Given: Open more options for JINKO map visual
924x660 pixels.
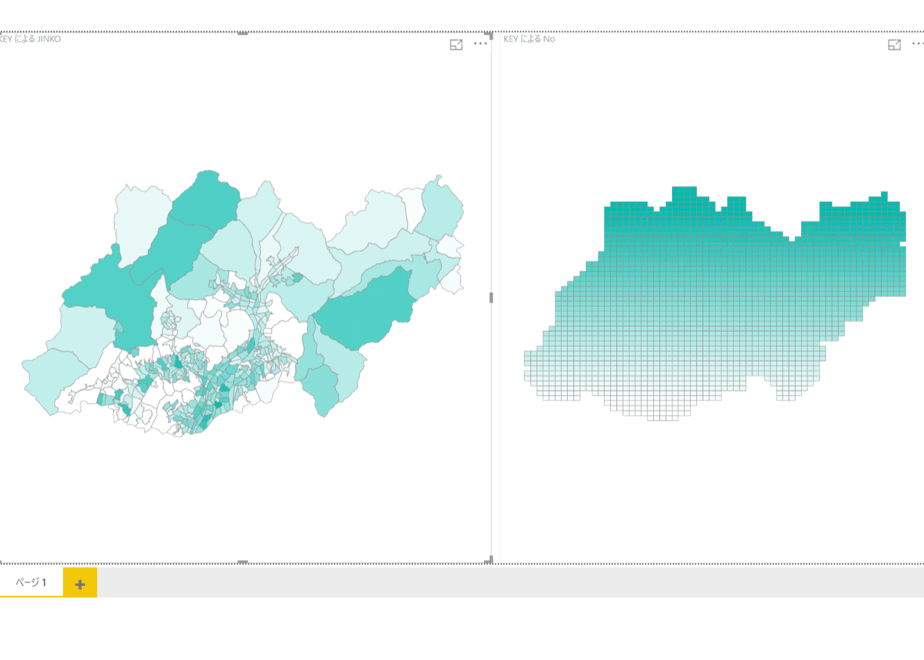Looking at the screenshot, I should 480,44.
